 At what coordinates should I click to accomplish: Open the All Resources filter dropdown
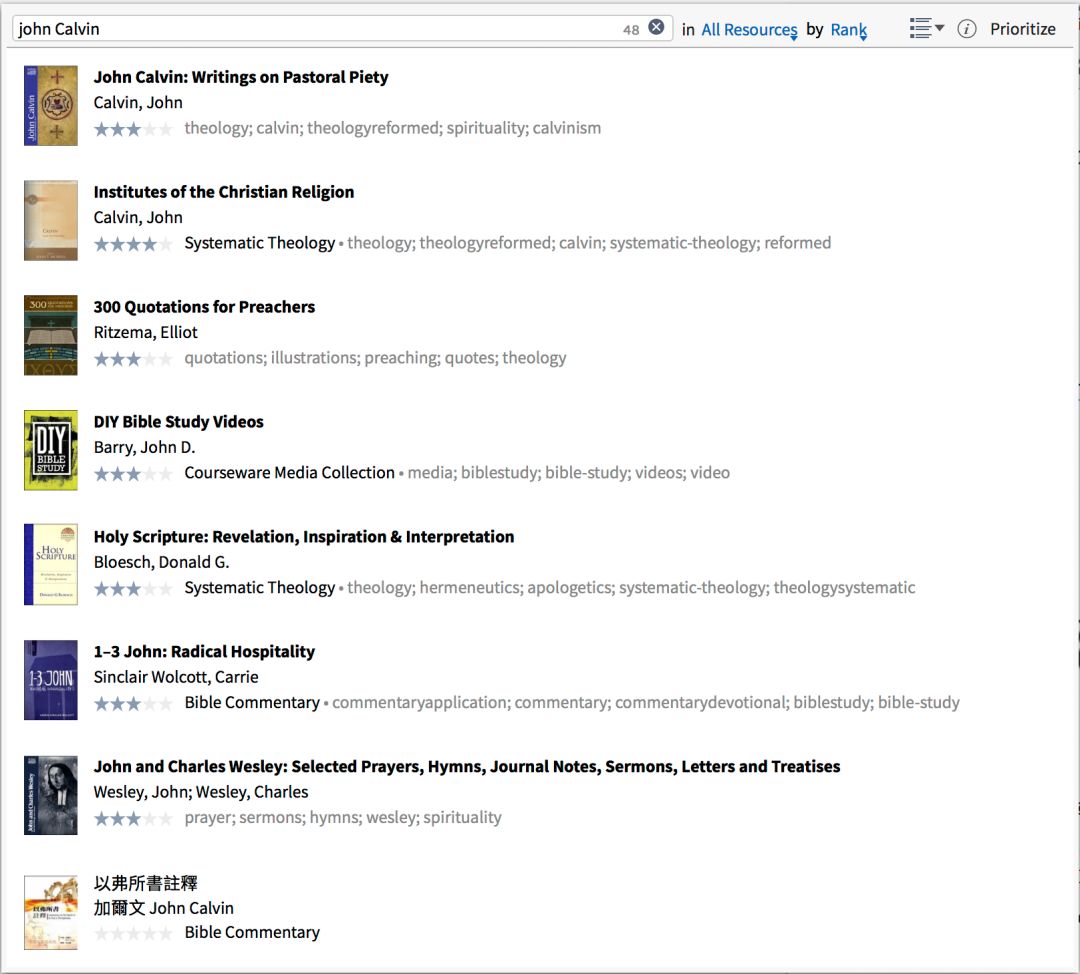point(749,30)
